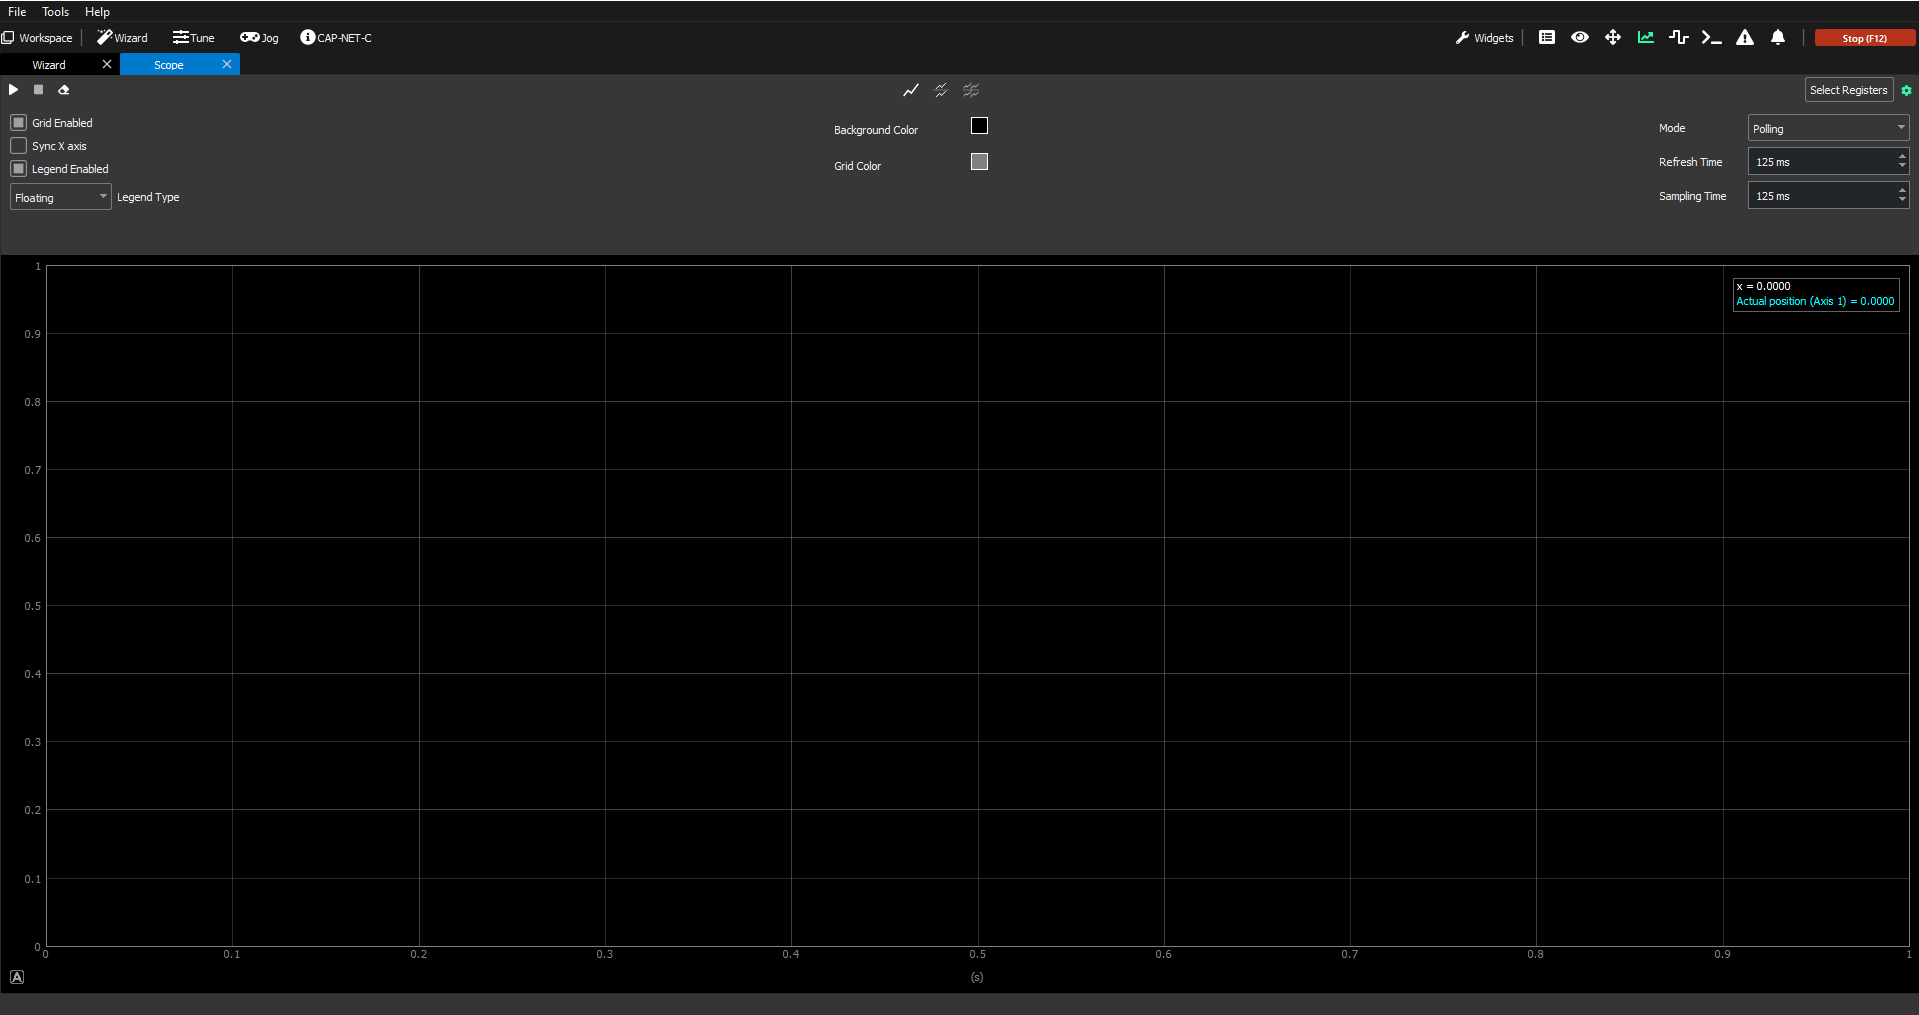The image size is (1919, 1015).
Task: Open the Background Color swatch
Action: [979, 126]
